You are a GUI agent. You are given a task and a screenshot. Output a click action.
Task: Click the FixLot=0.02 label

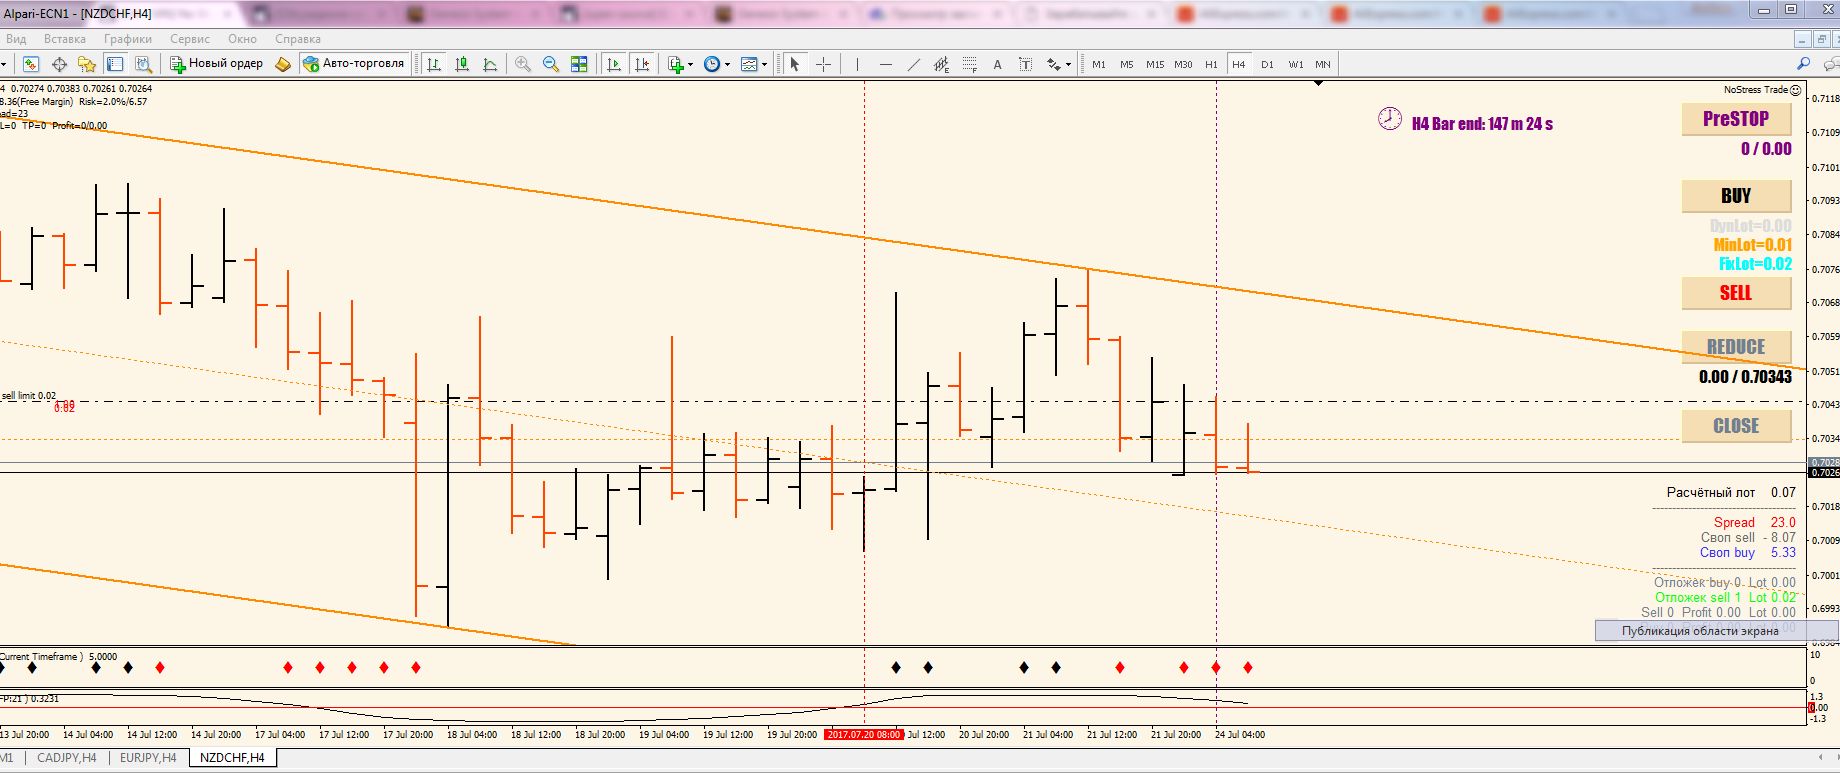pyautogui.click(x=1755, y=264)
